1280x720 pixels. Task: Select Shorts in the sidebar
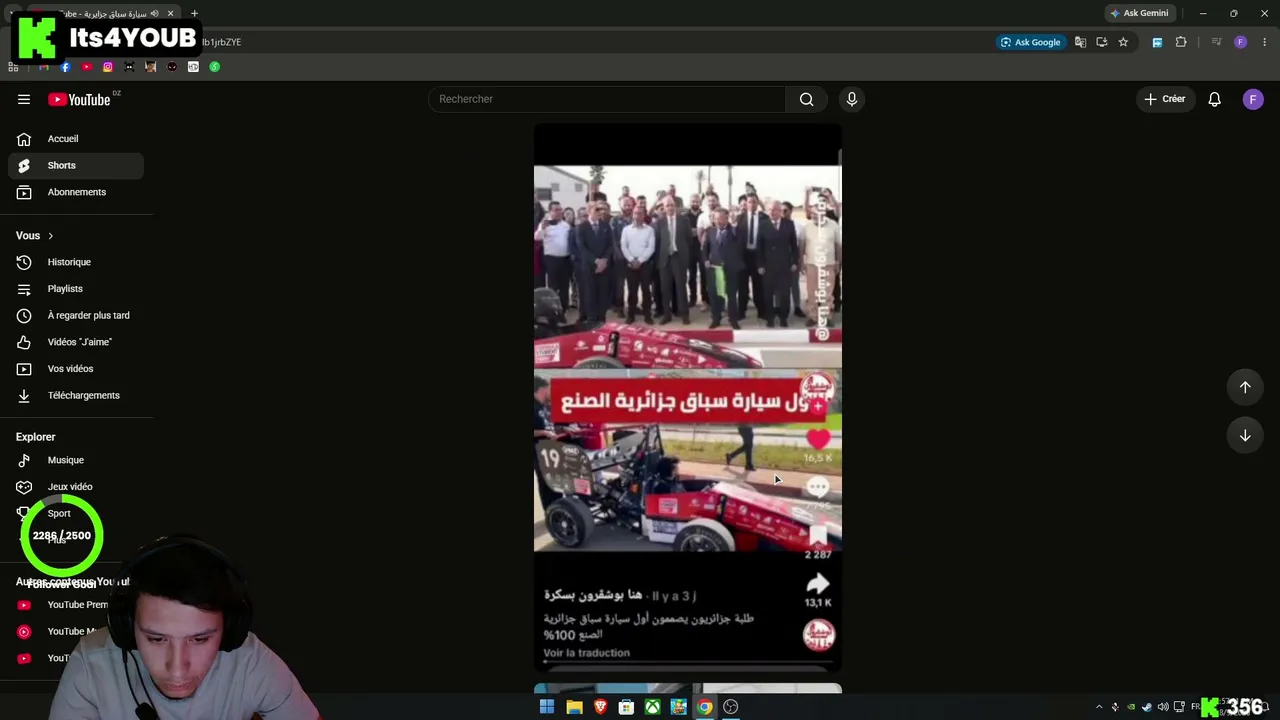[76, 165]
